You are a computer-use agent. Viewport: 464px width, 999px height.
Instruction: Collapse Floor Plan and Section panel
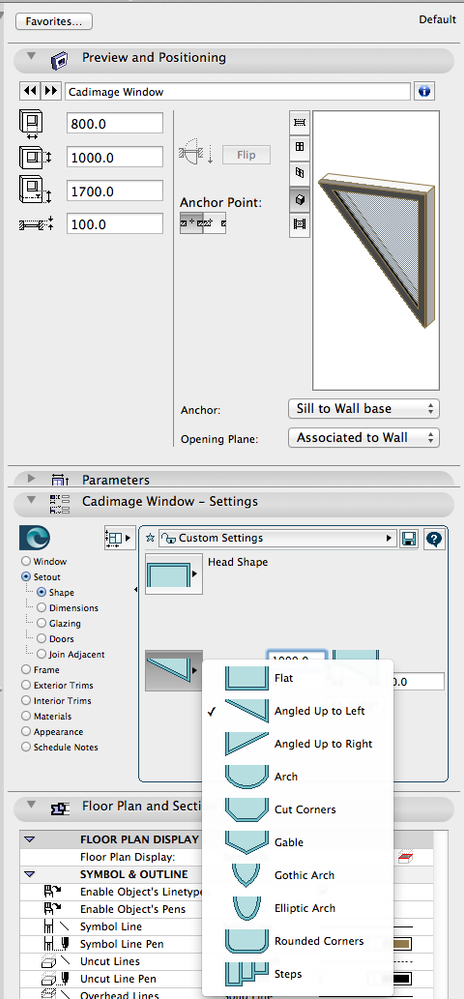click(x=31, y=806)
